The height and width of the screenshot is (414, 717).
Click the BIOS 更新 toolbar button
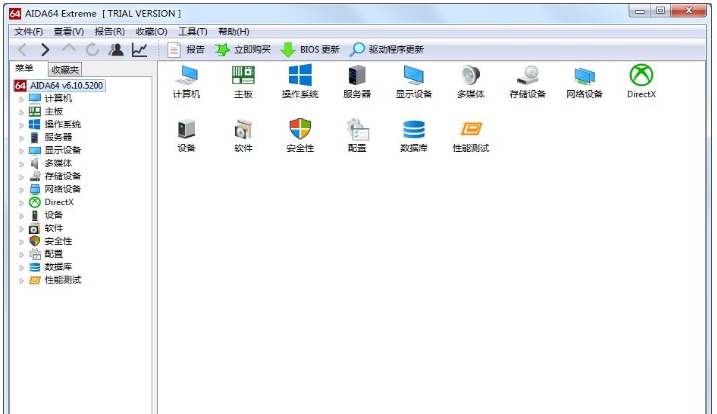[x=310, y=49]
